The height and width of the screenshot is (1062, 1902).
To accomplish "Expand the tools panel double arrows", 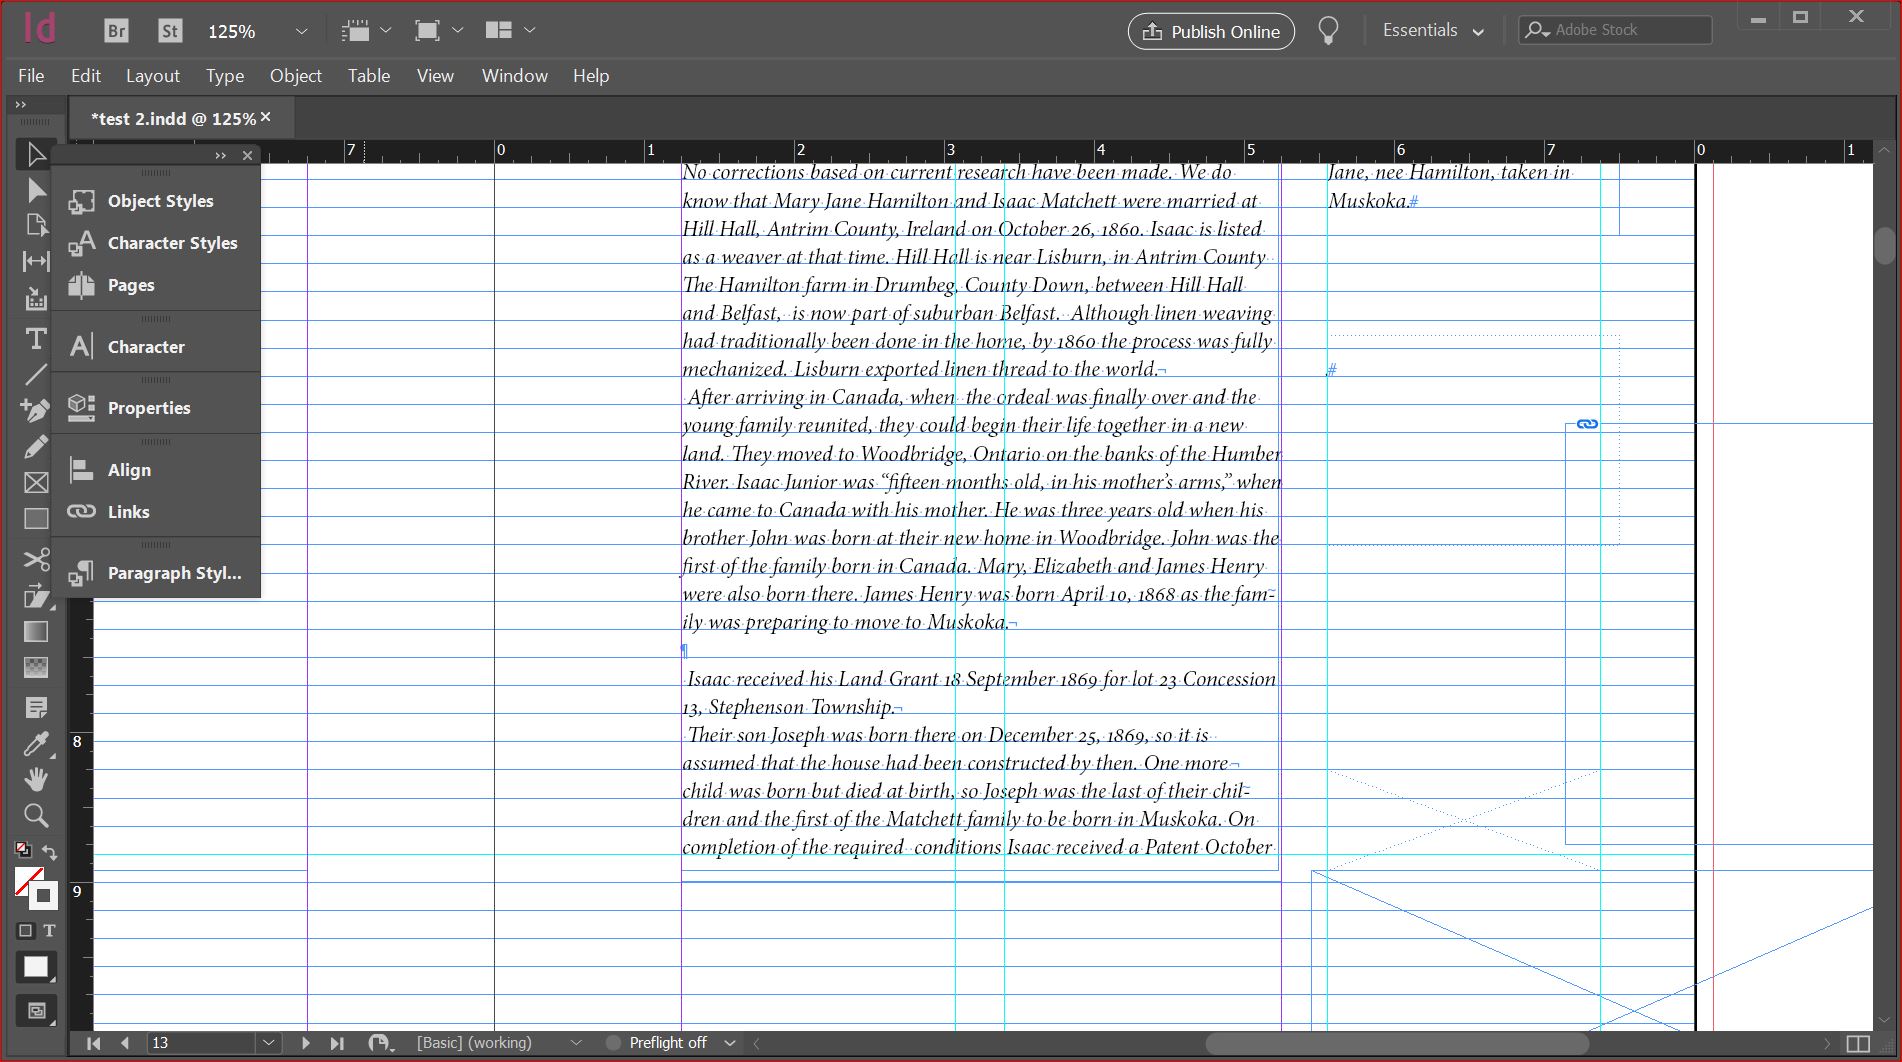I will click(x=21, y=104).
